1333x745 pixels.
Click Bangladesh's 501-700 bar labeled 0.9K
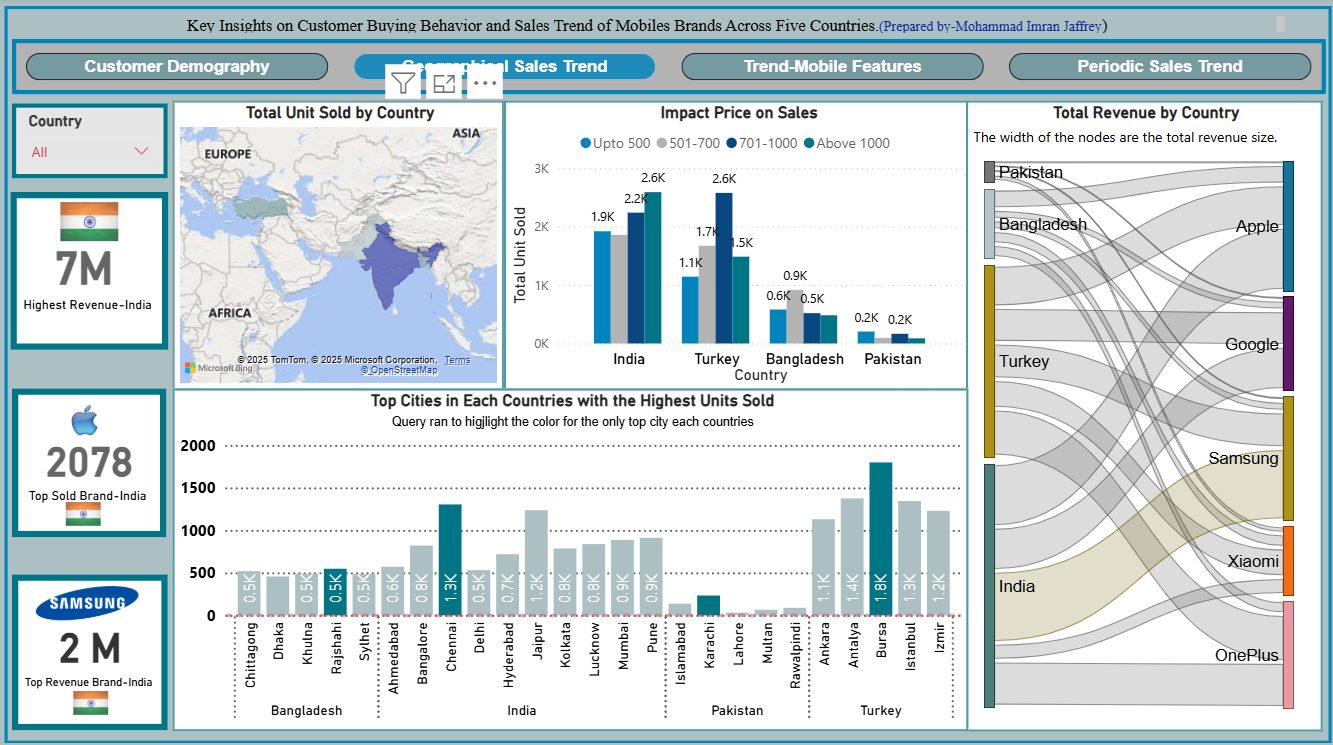click(x=794, y=317)
